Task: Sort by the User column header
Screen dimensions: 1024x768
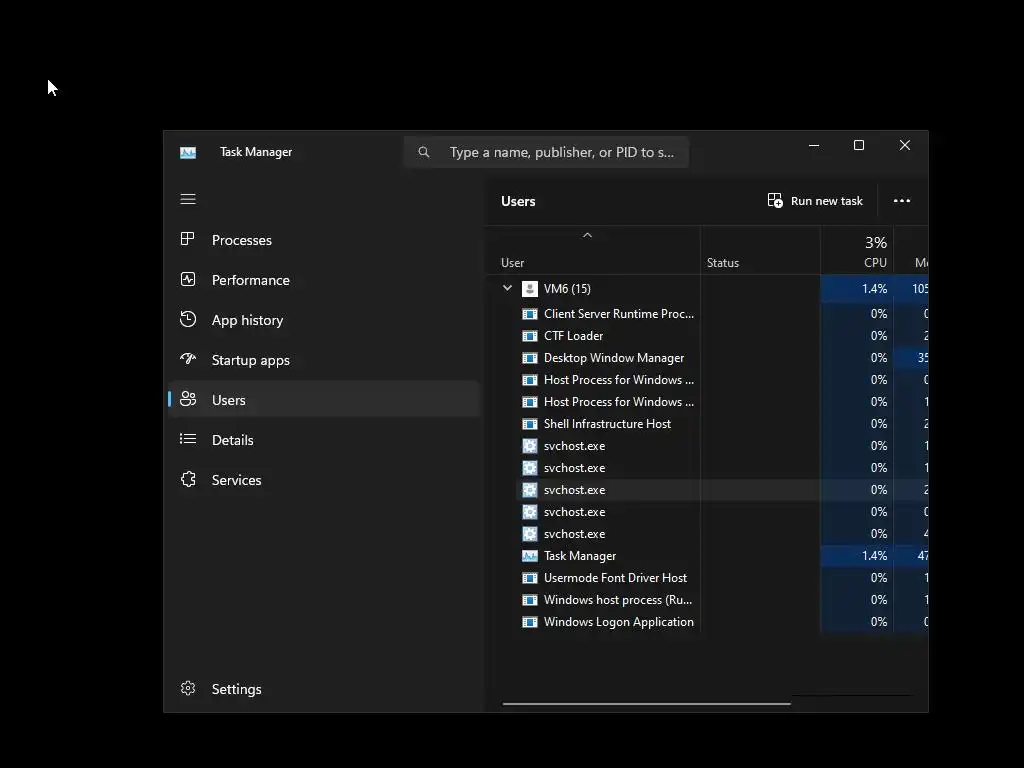Action: pyautogui.click(x=592, y=251)
